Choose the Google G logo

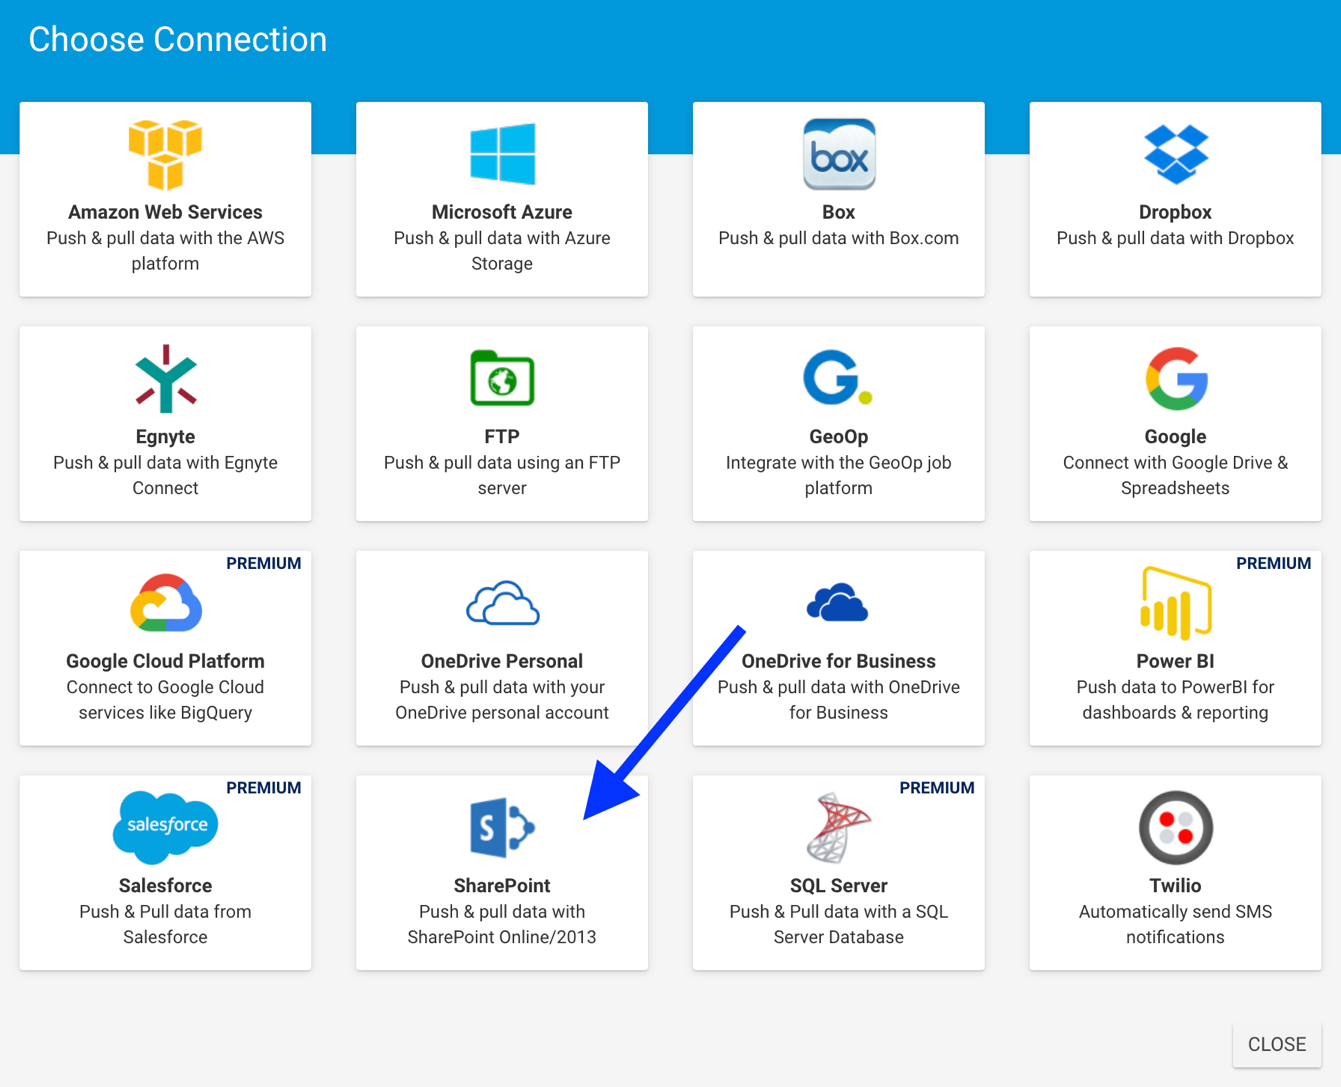(1176, 379)
